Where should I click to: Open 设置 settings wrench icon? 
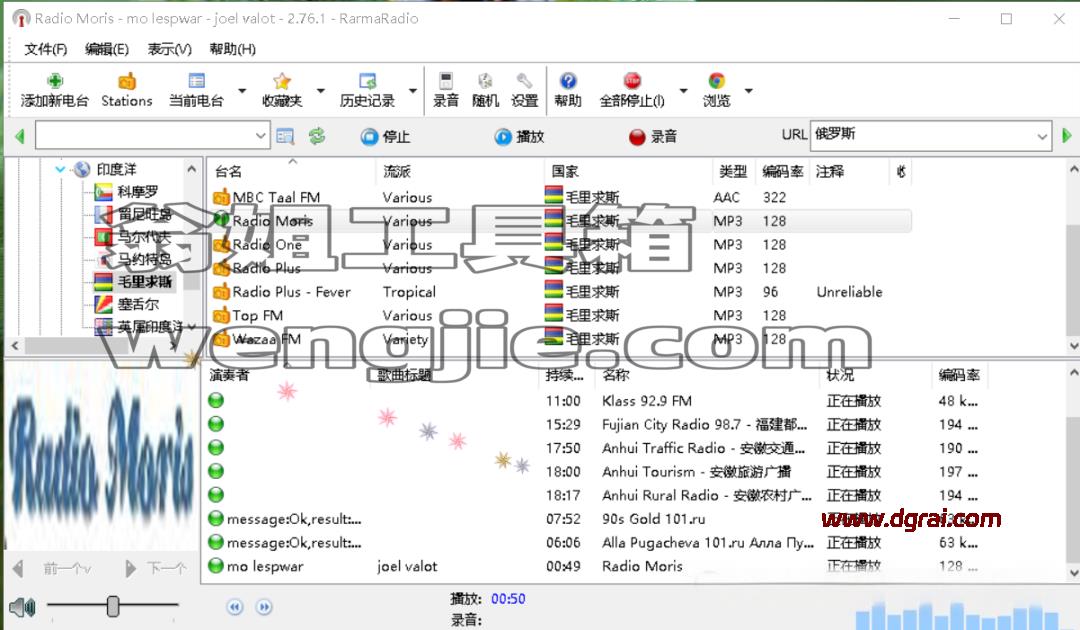click(x=524, y=81)
